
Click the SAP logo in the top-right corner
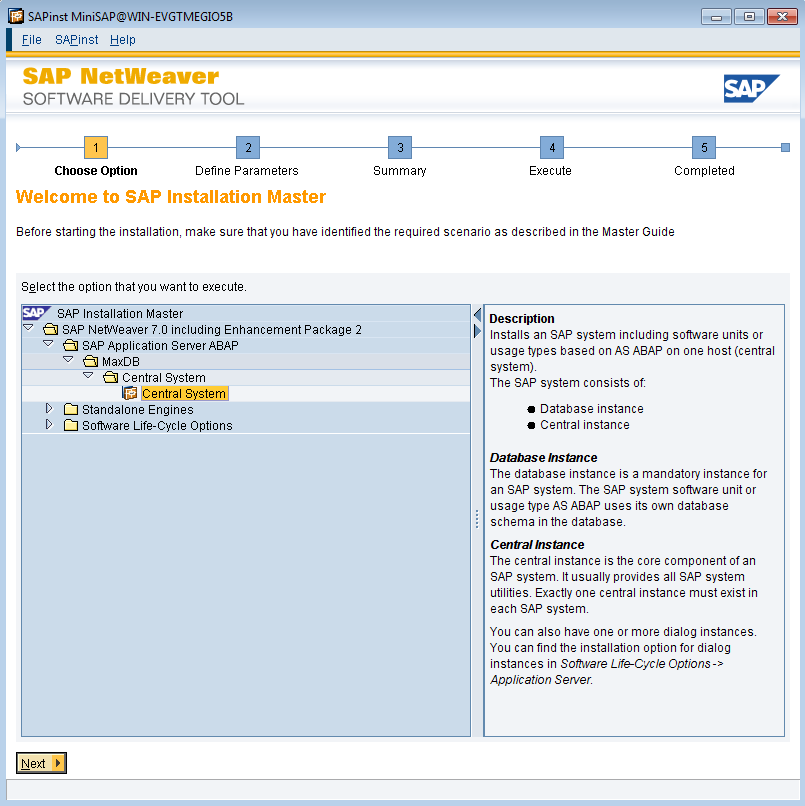pos(752,88)
